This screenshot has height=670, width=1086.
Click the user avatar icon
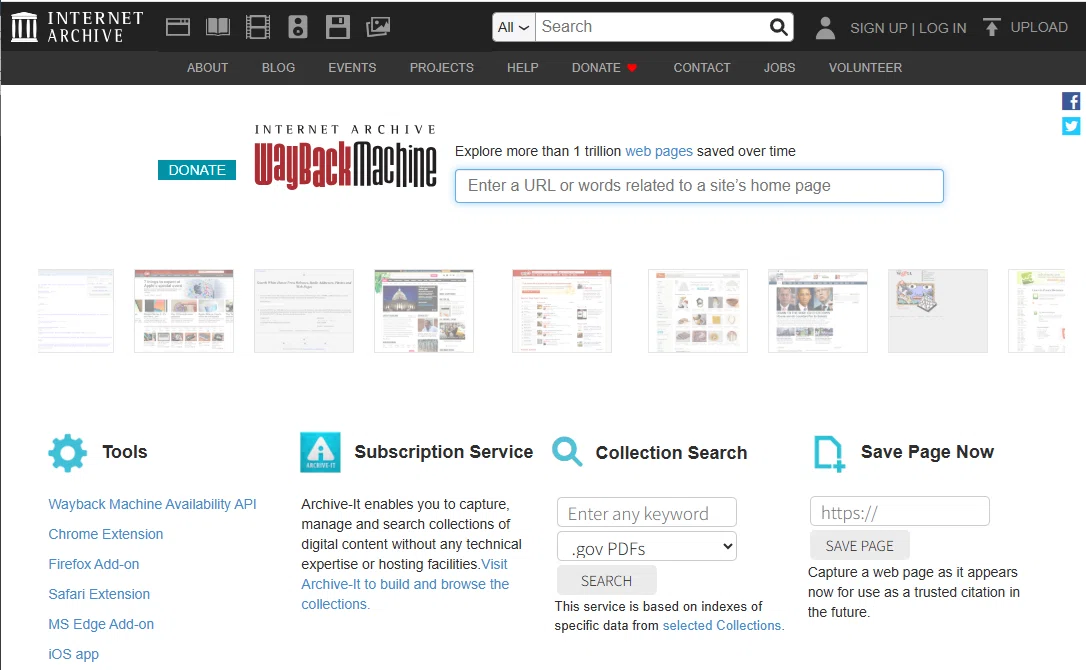(x=825, y=28)
